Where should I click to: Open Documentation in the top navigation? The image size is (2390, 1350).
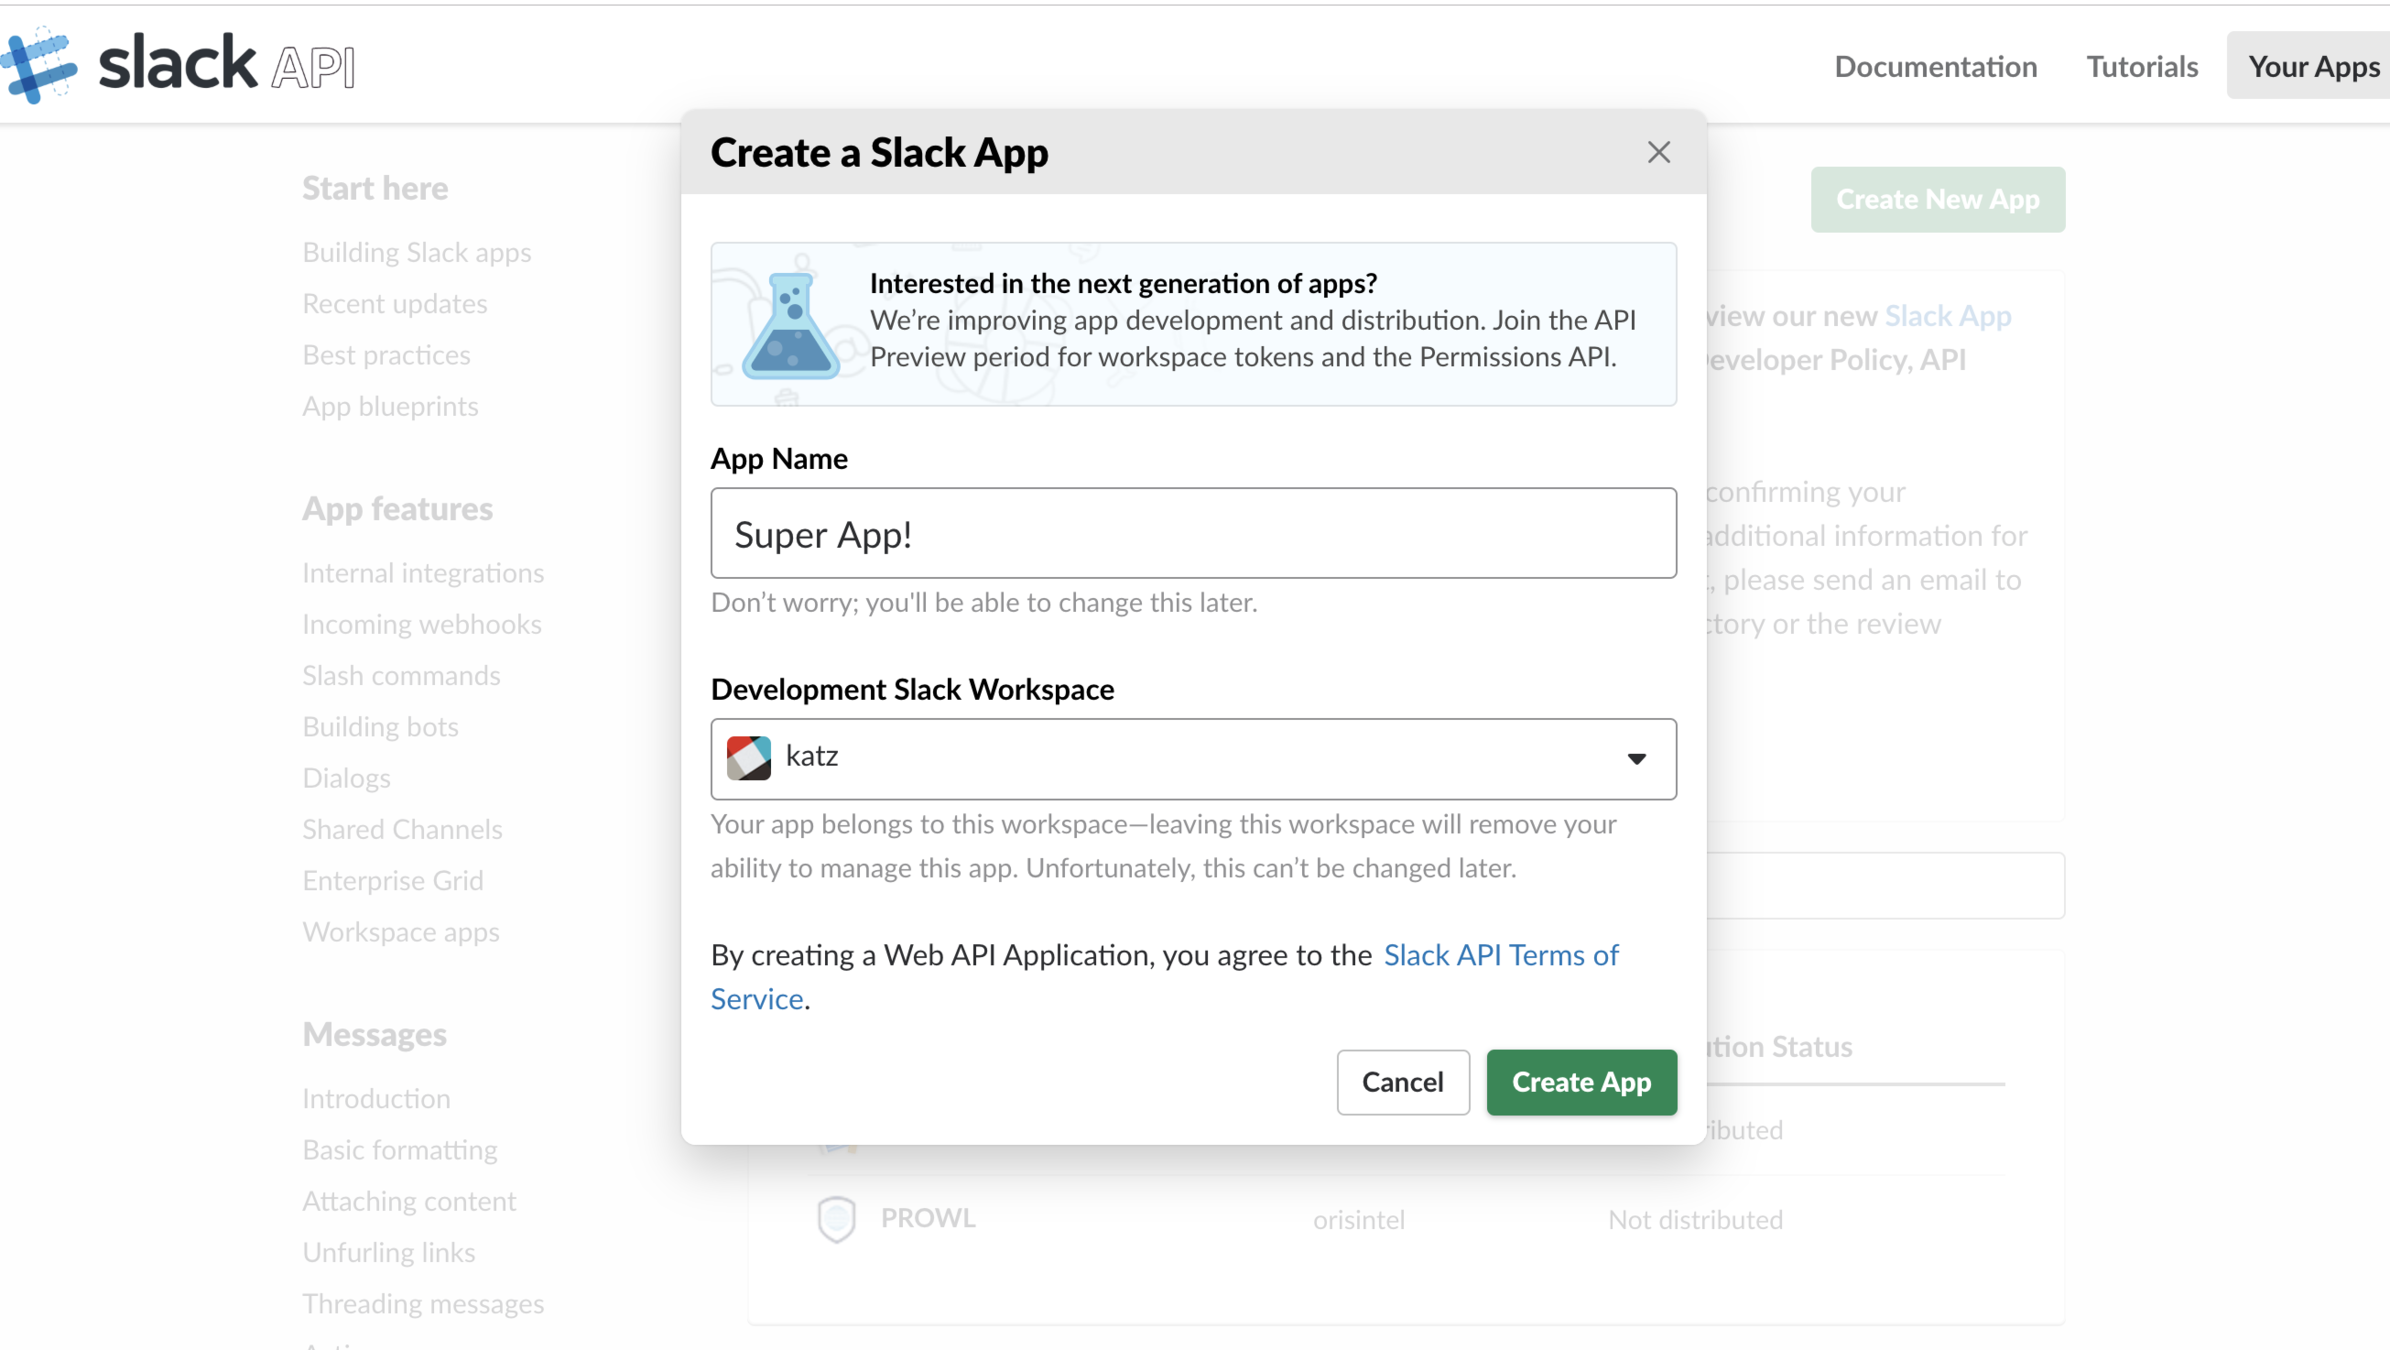click(1935, 66)
